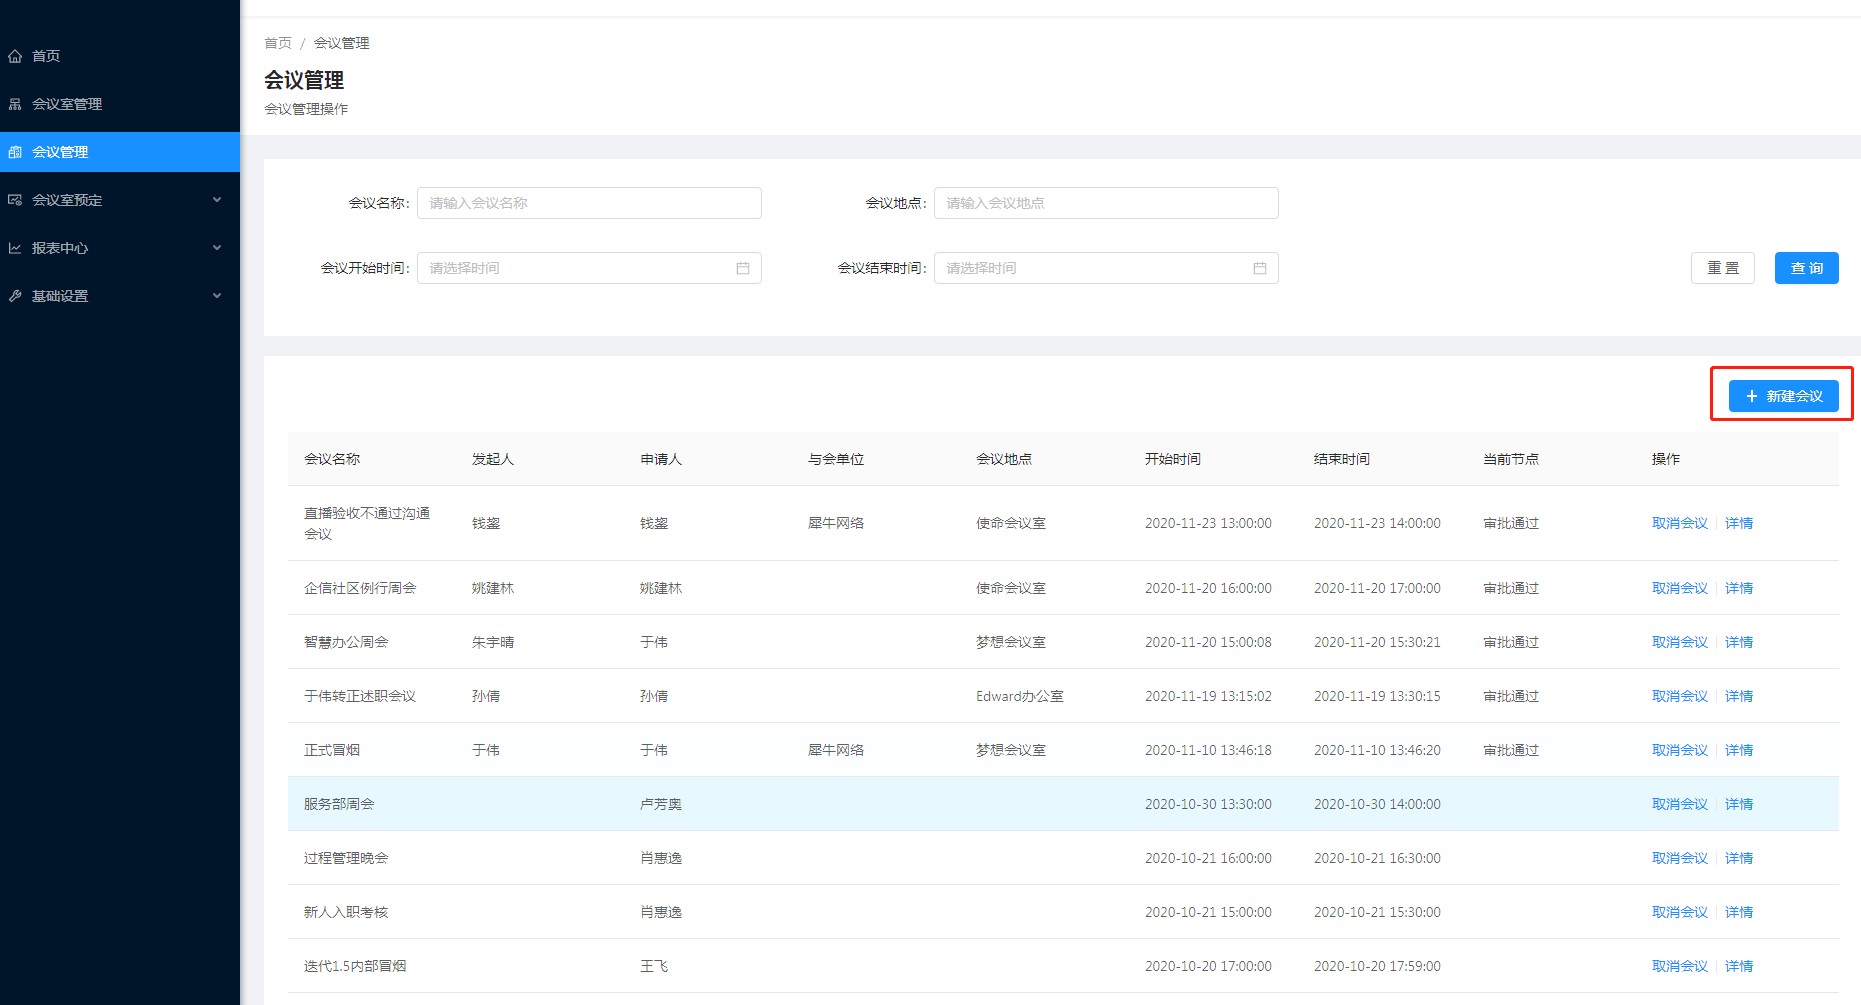The height and width of the screenshot is (1005, 1861).
Task: Click the home icon in sidebar
Action: click(15, 56)
